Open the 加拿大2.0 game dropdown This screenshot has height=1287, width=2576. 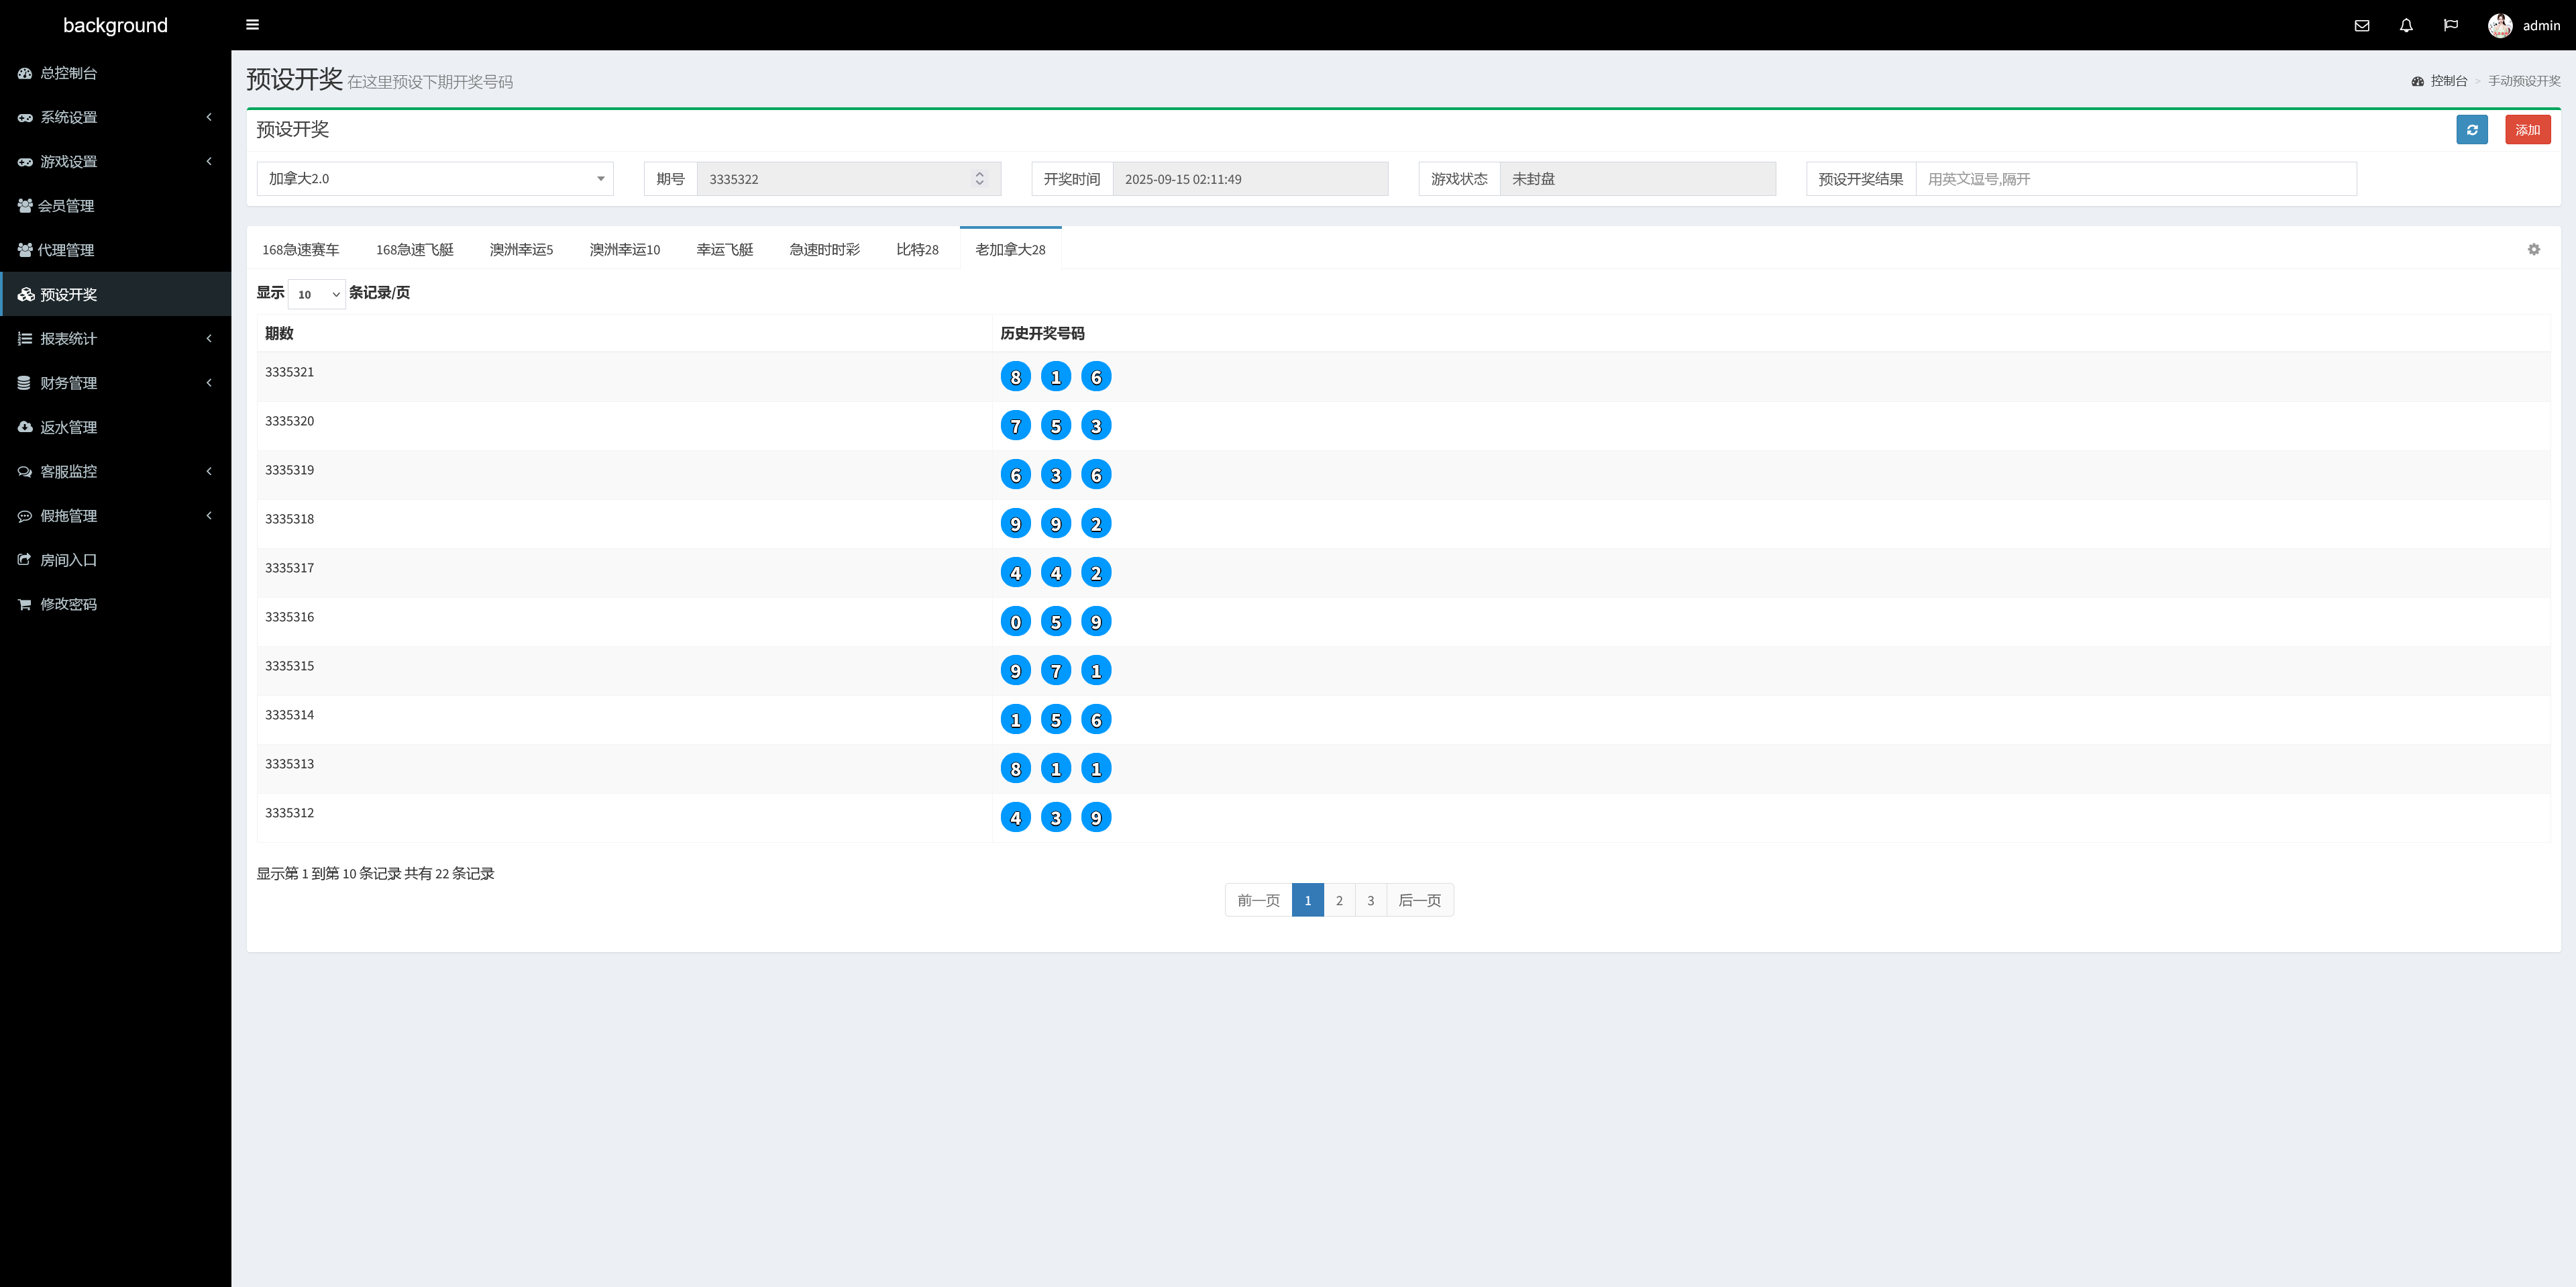[435, 179]
